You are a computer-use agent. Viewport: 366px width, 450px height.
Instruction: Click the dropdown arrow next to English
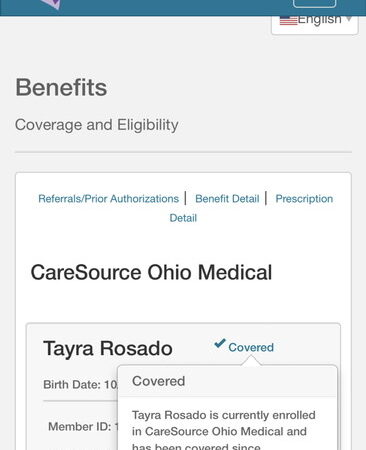(x=349, y=19)
